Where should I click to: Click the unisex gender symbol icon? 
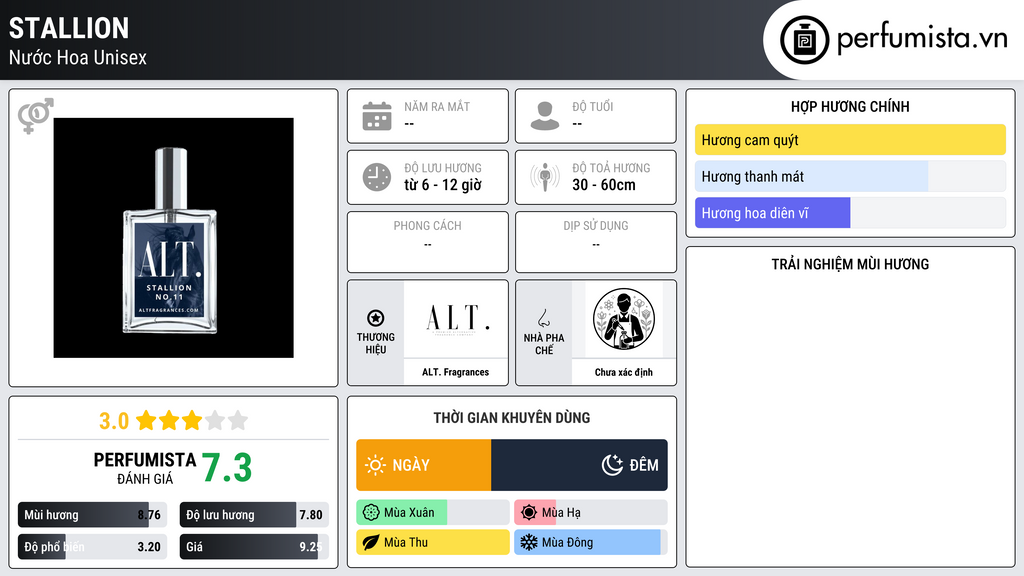35,116
